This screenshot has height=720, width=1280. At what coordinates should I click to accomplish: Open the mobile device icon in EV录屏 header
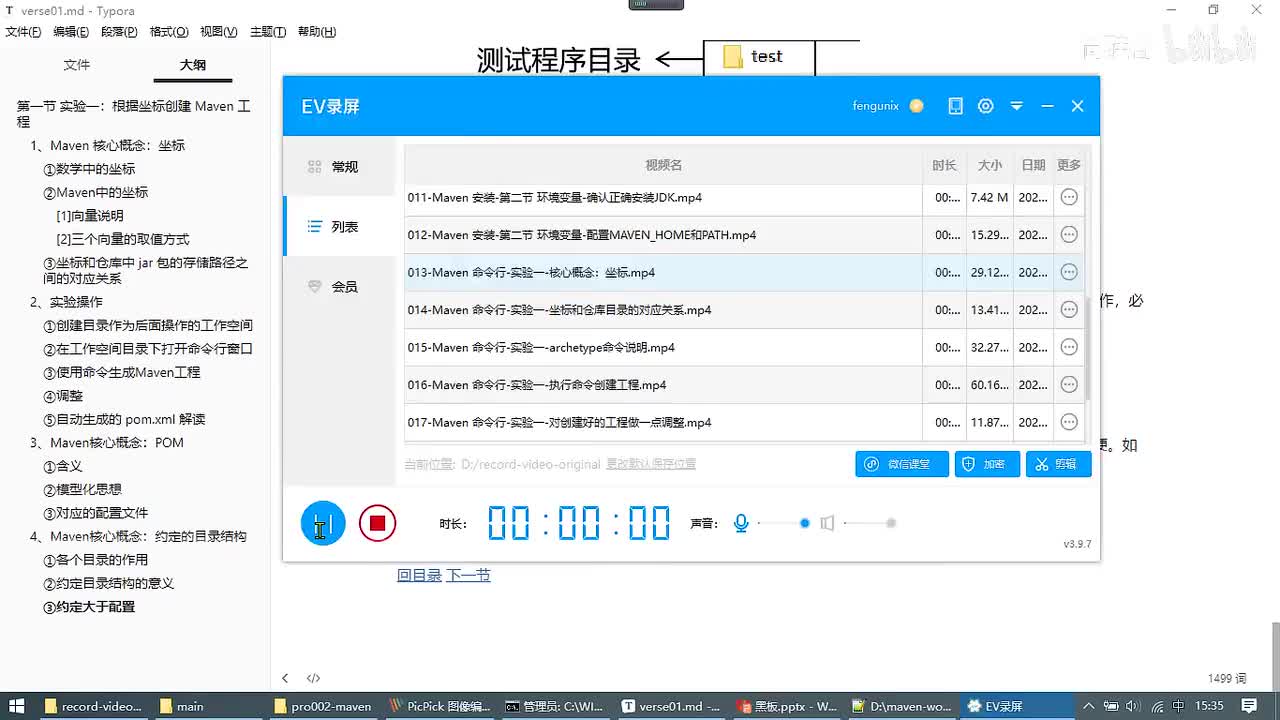956,106
